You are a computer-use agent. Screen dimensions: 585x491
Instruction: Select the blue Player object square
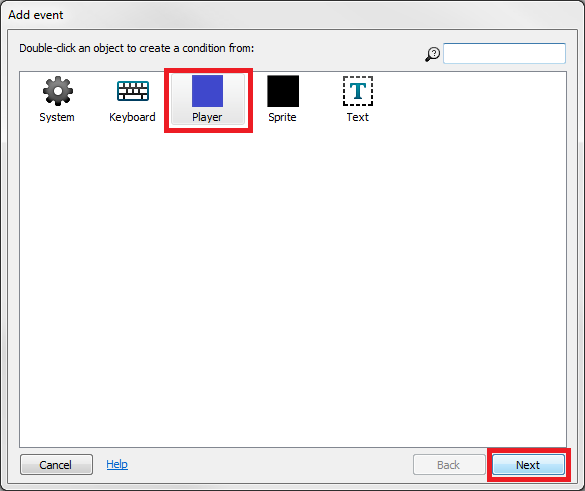[x=207, y=91]
